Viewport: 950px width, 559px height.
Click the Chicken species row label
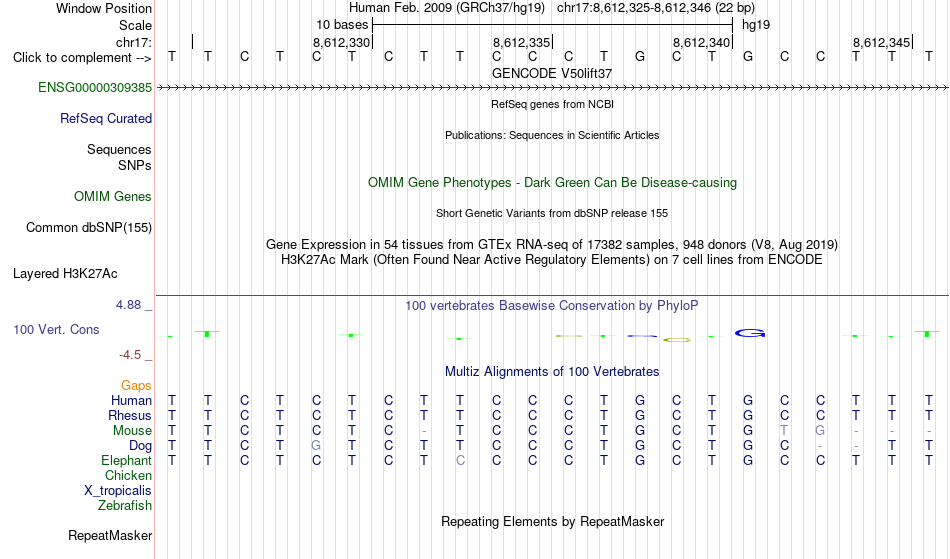click(128, 475)
